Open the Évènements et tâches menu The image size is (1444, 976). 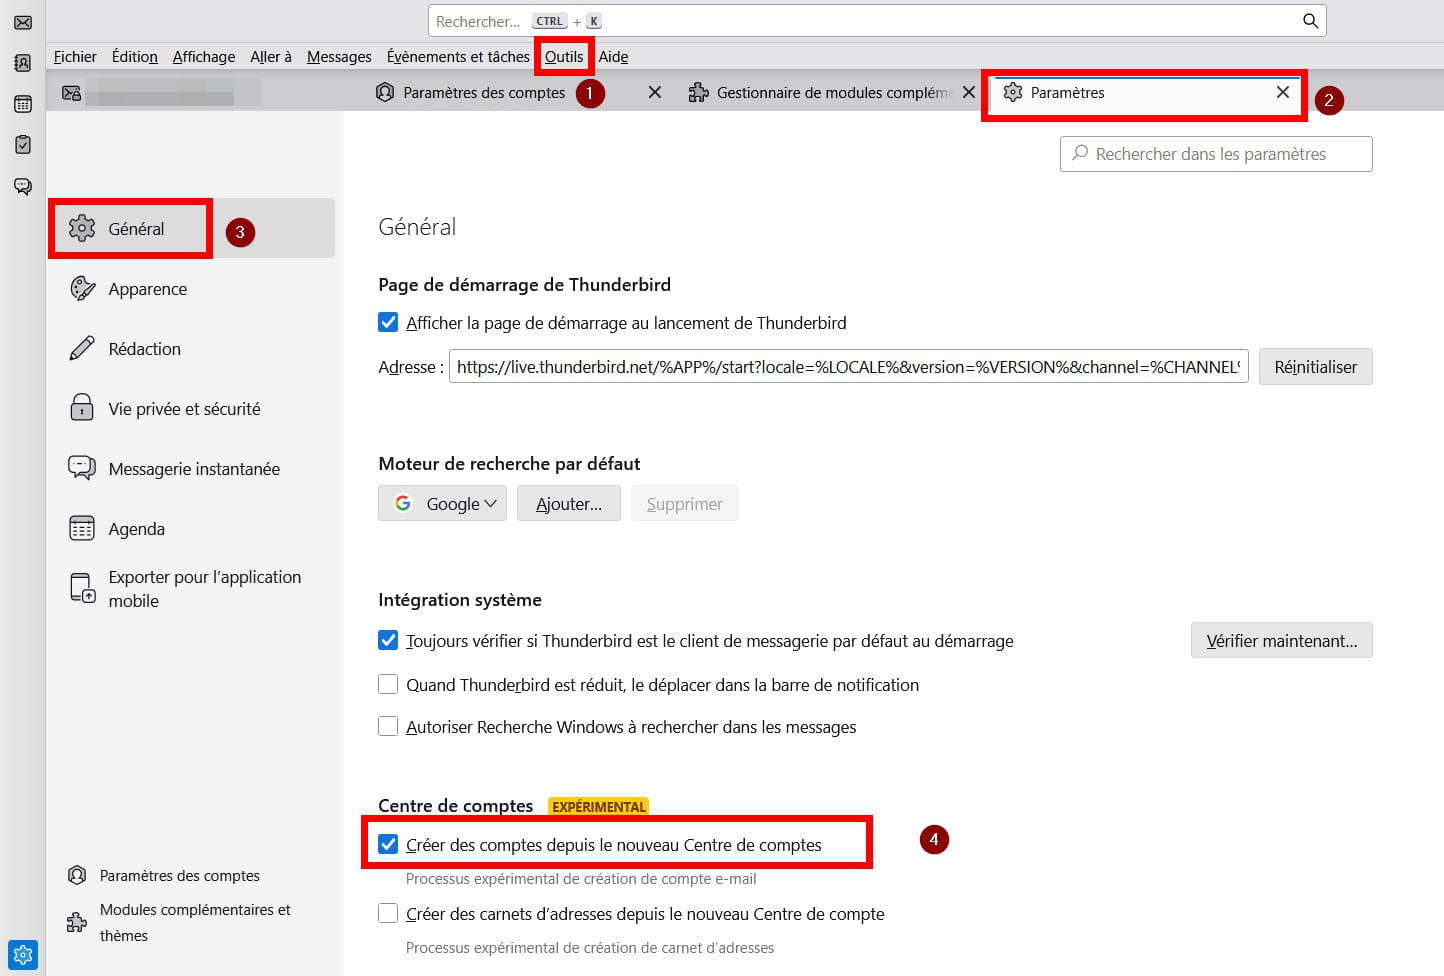458,57
